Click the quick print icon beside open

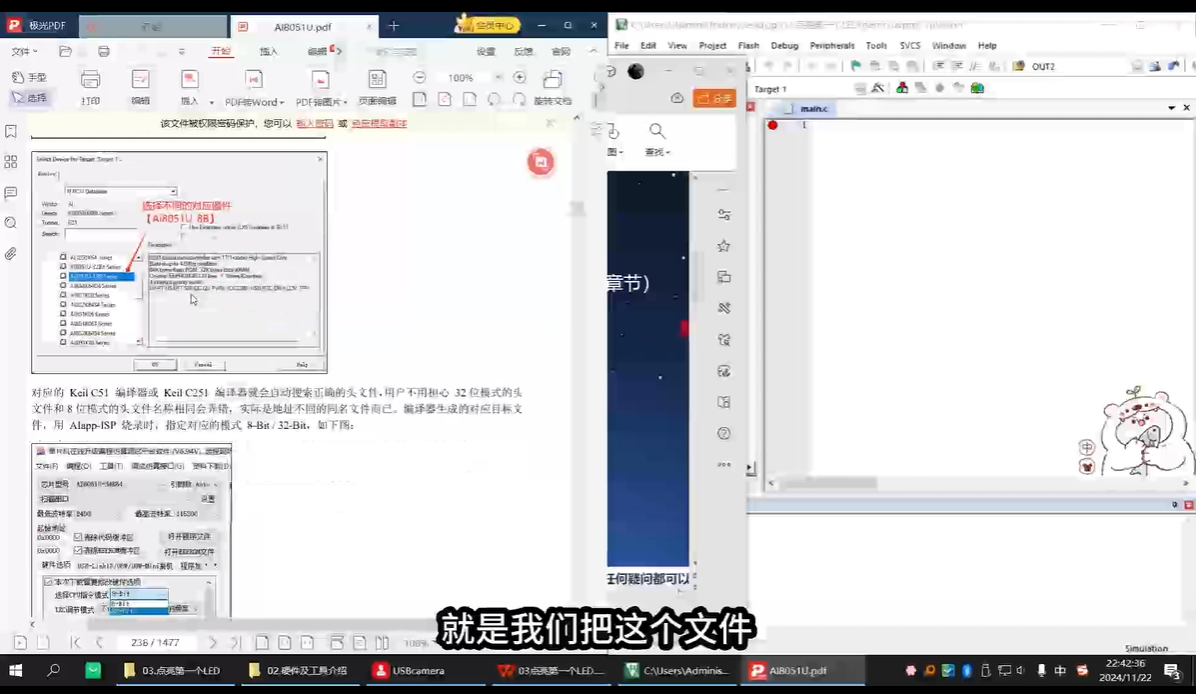pyautogui.click(x=104, y=51)
